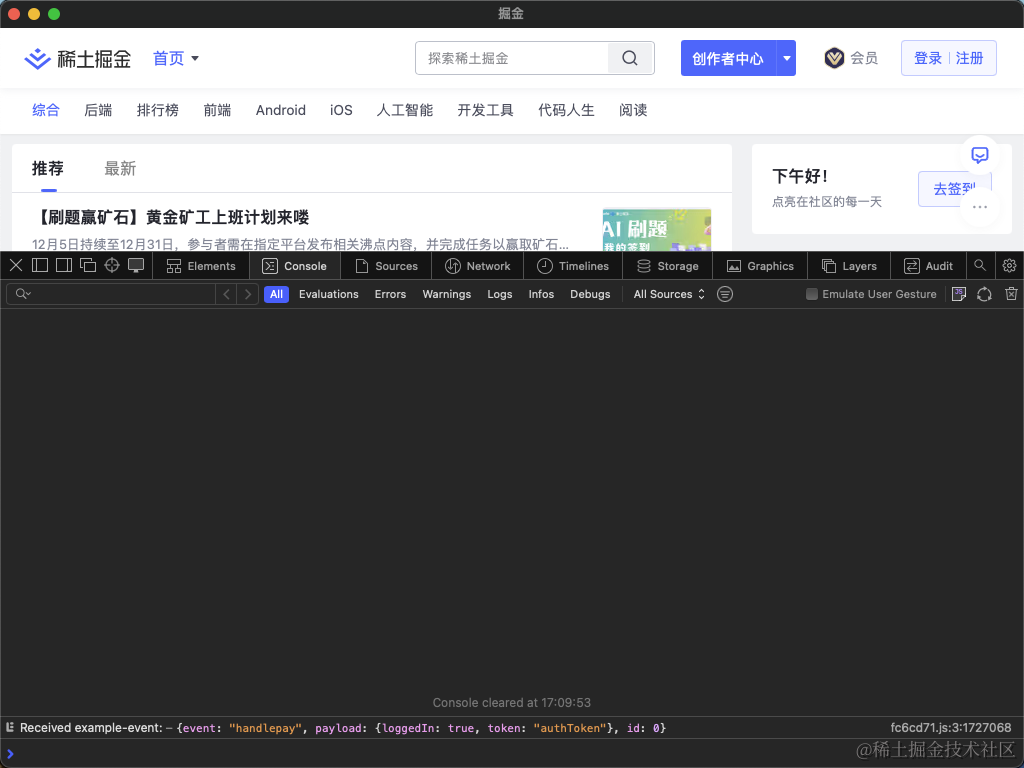This screenshot has height=768, width=1024.
Task: Select the iOS category
Action: 341,110
